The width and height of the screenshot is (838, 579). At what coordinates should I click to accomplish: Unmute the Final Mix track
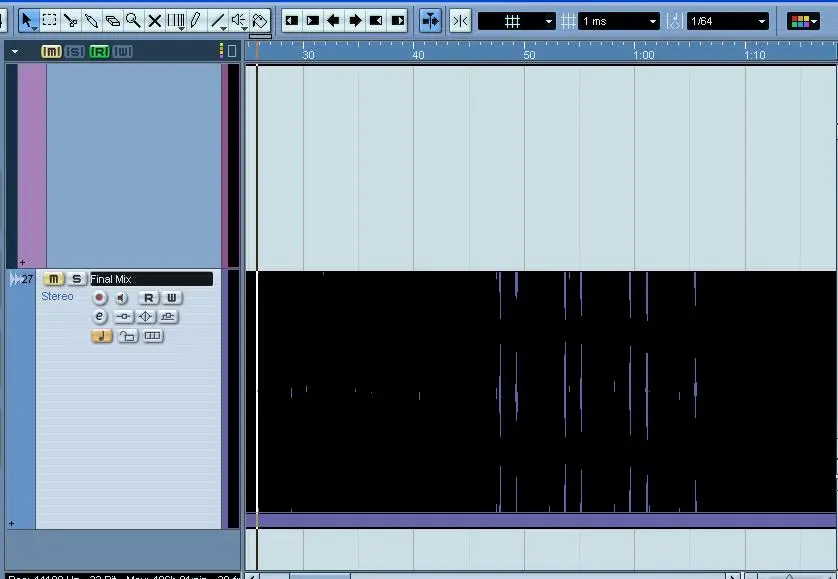pos(53,279)
